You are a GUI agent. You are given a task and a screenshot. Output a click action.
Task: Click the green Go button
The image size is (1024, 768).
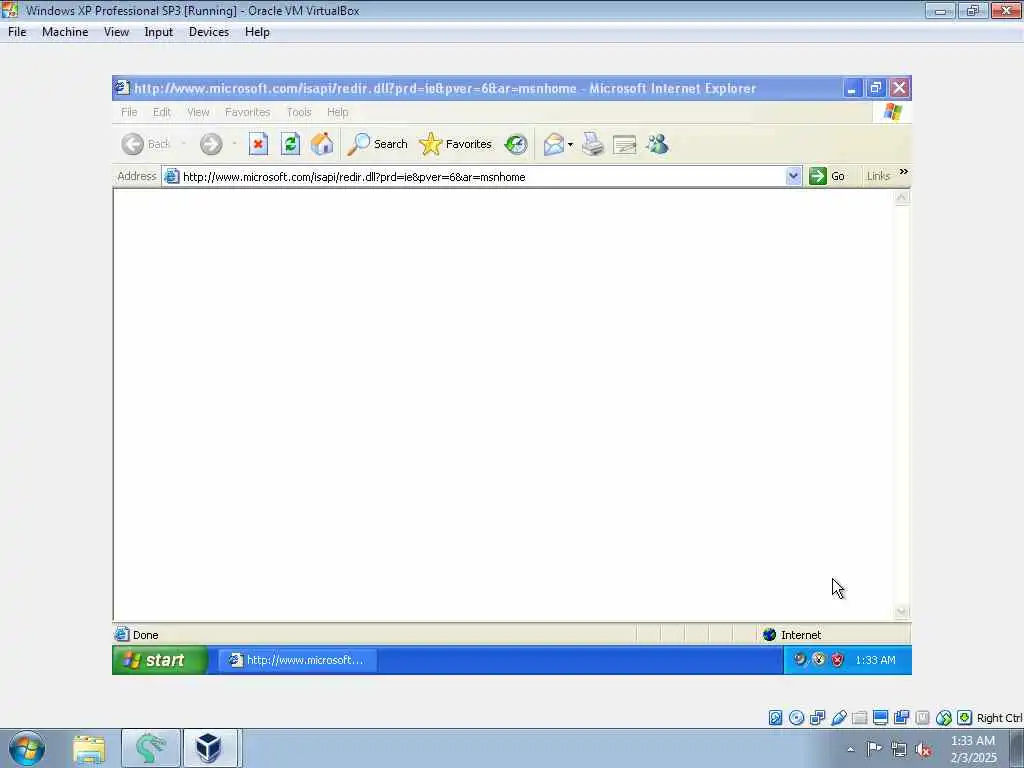tap(827, 176)
